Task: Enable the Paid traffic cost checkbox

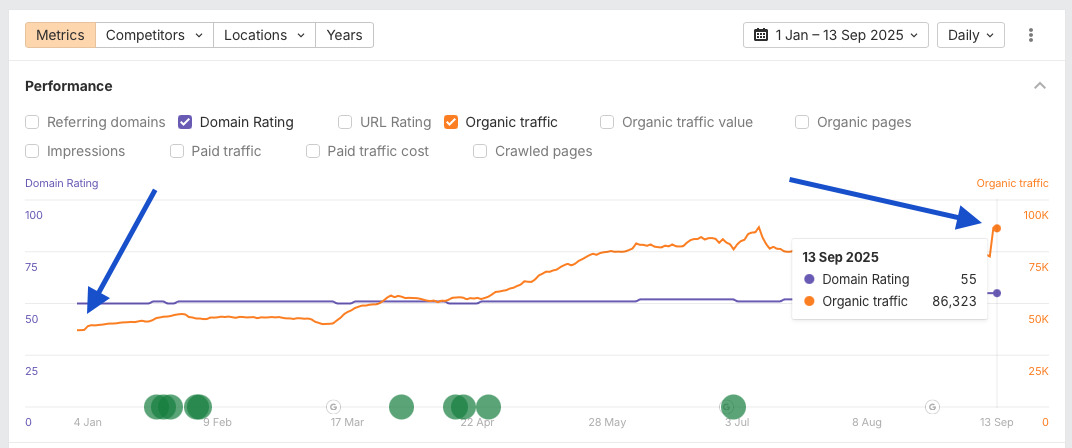Action: [x=313, y=151]
